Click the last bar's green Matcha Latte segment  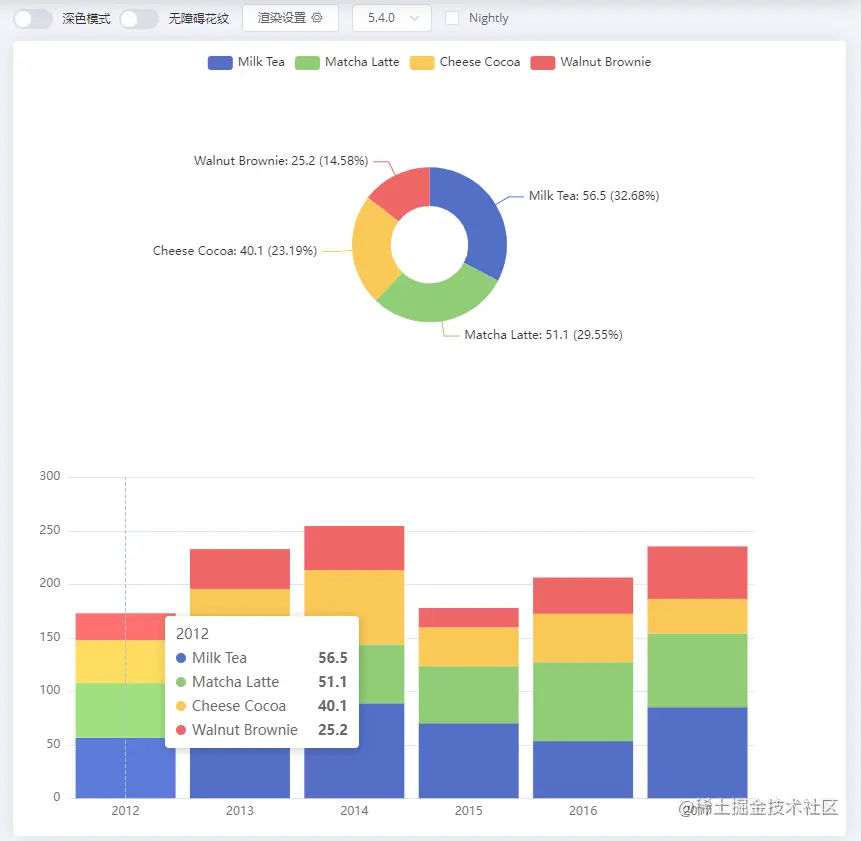[x=697, y=671]
